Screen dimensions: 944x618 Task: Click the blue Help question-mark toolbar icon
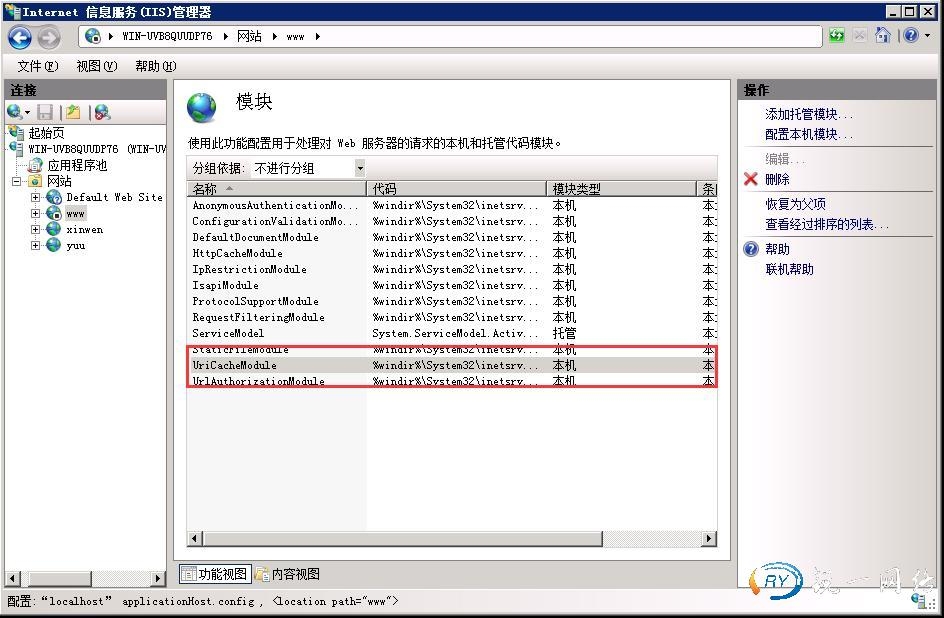(909, 36)
